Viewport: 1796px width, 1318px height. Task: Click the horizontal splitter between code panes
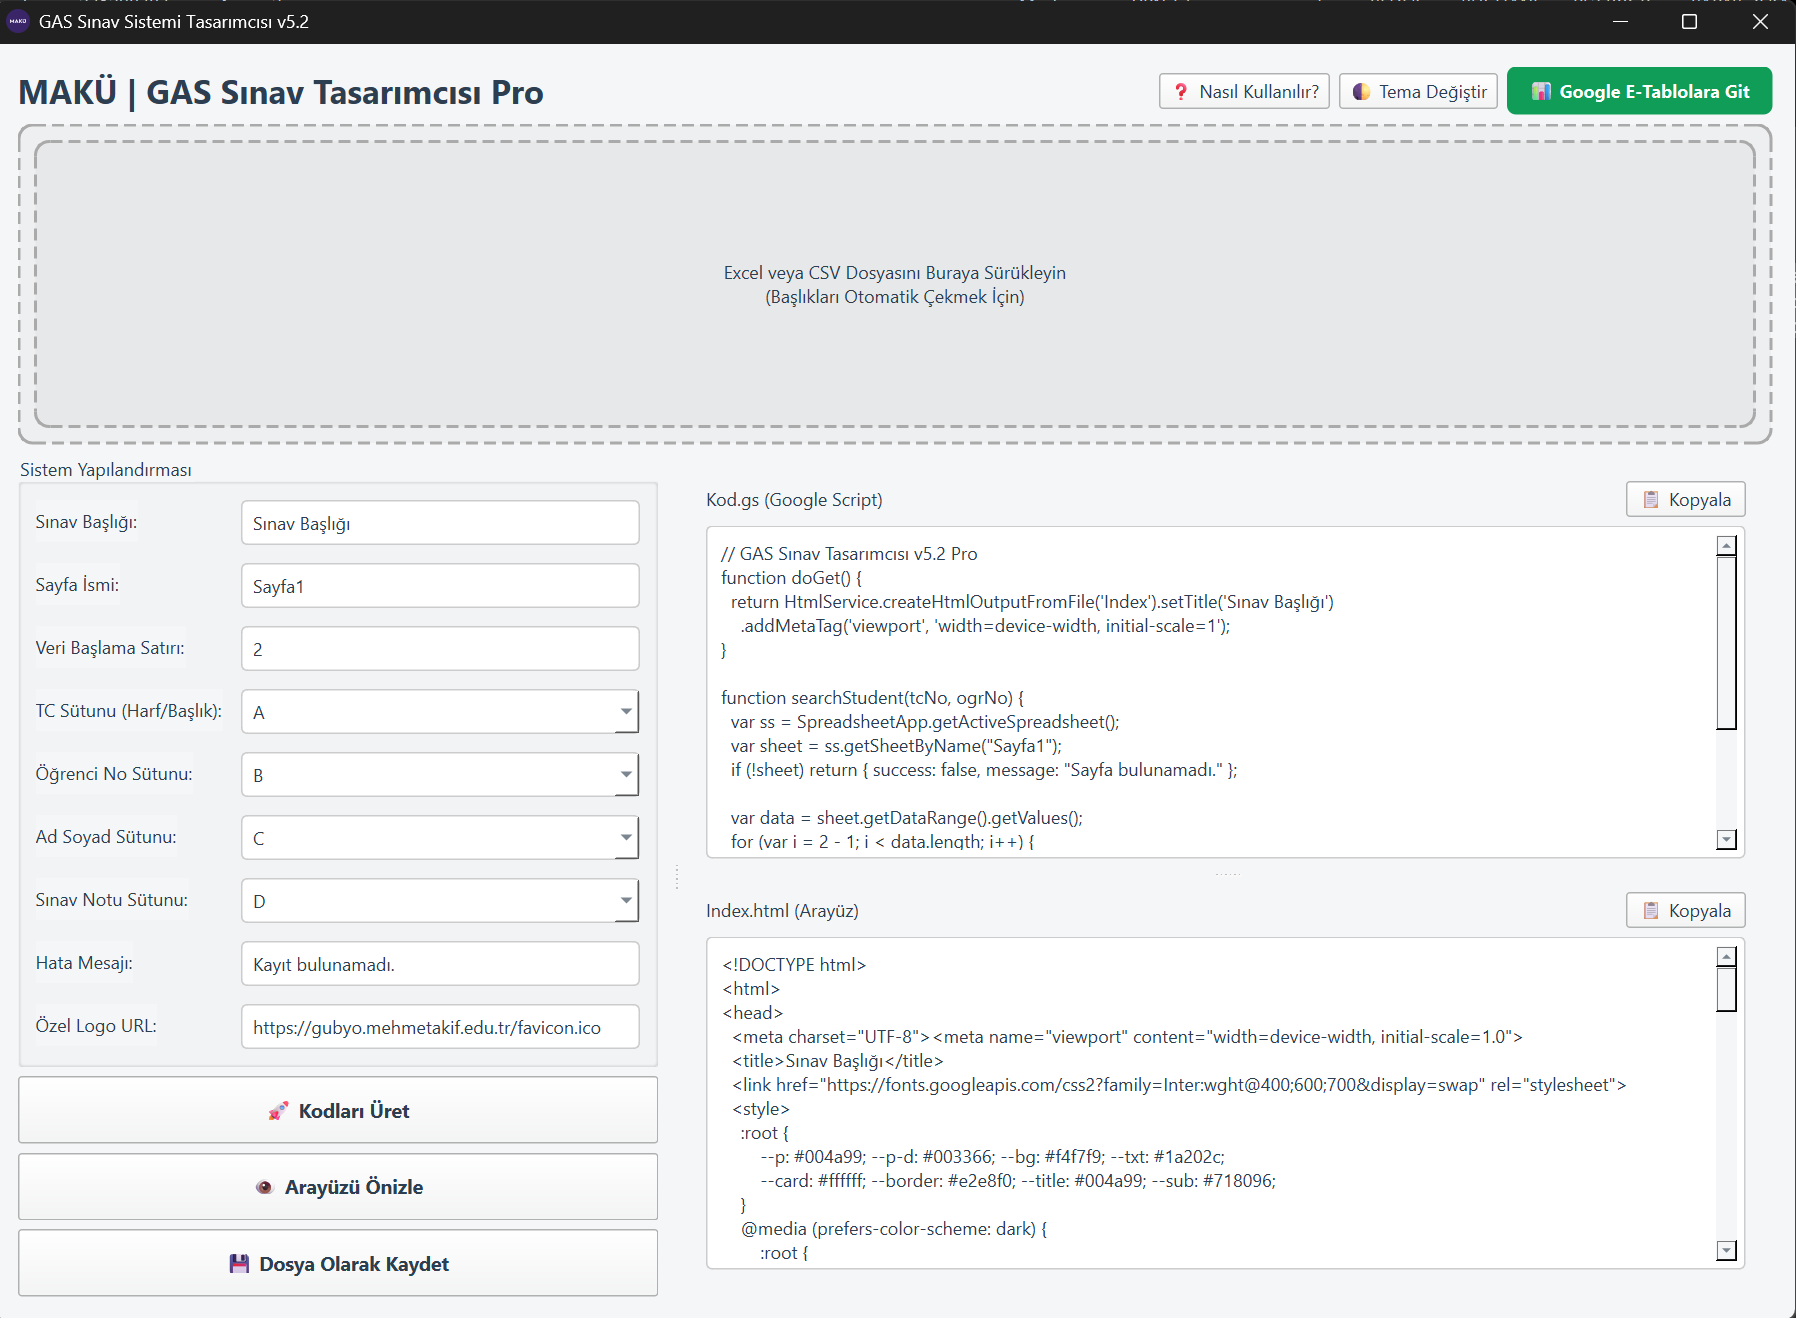(1227, 874)
